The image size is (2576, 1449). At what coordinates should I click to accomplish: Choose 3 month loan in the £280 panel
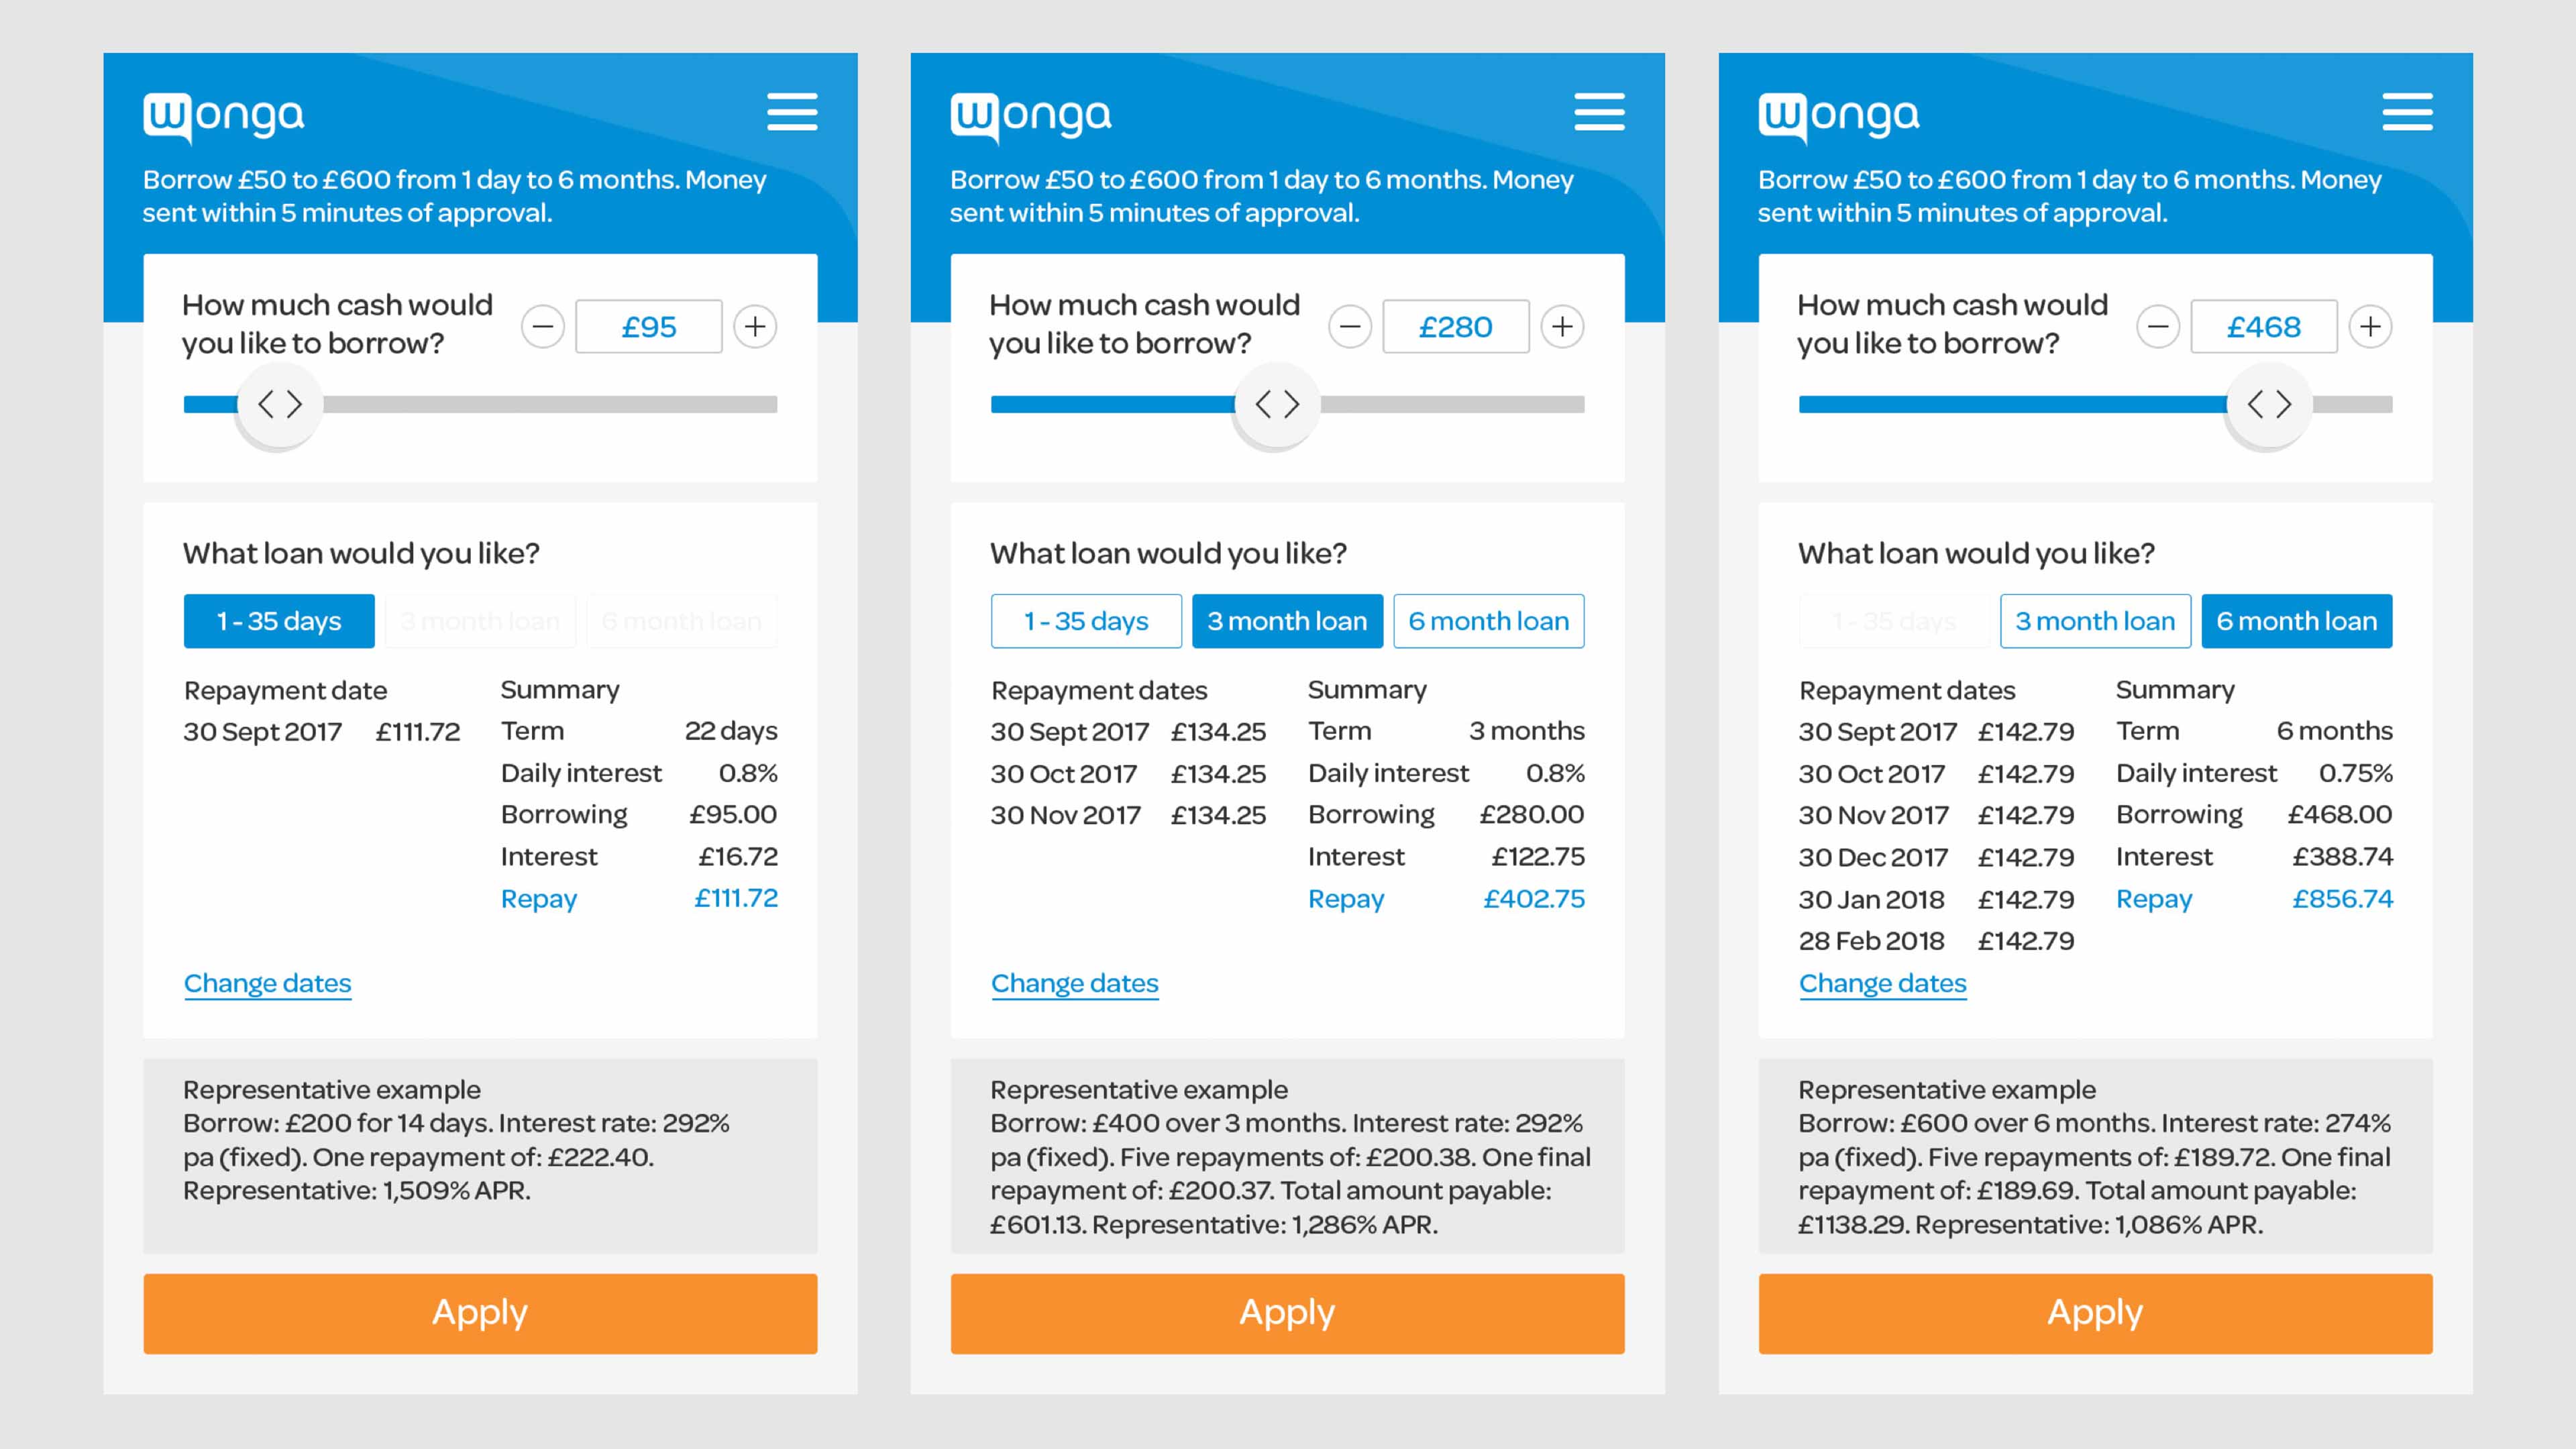click(x=1287, y=621)
